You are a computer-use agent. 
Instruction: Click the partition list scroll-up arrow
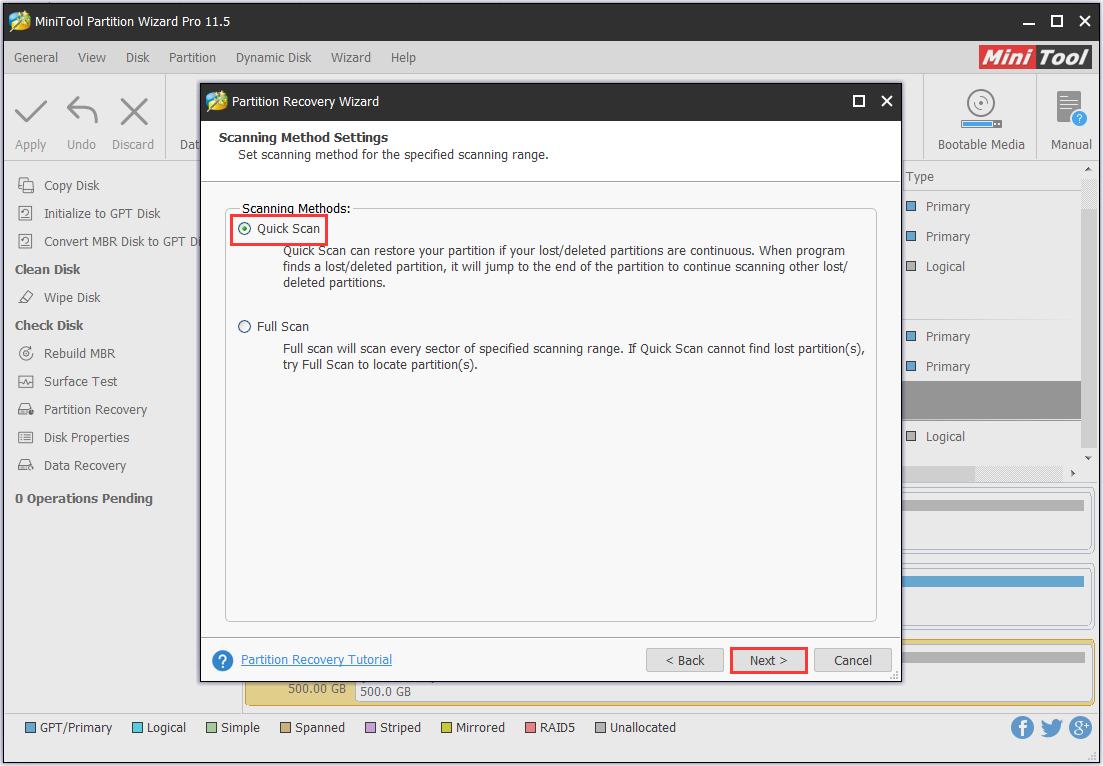[x=1088, y=170]
